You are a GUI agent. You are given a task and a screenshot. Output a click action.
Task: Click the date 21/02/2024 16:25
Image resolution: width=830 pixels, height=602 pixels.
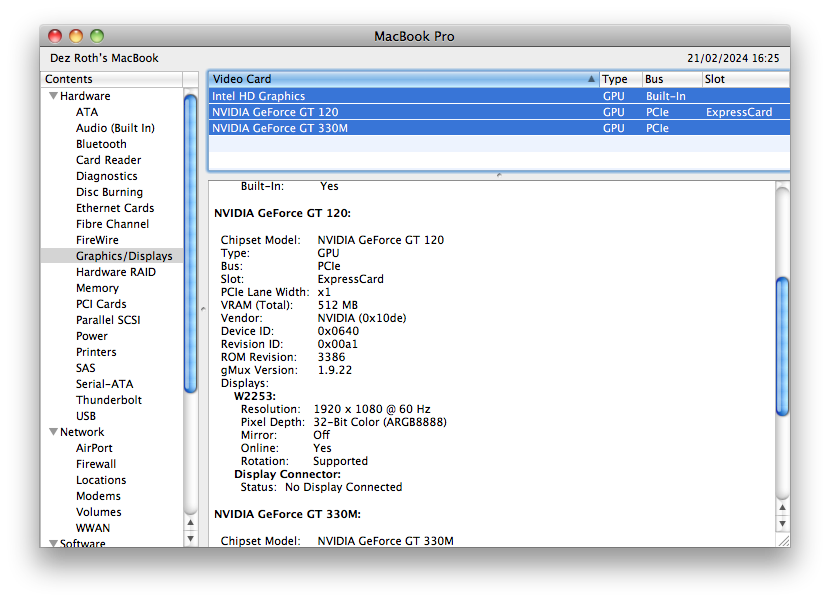click(733, 58)
